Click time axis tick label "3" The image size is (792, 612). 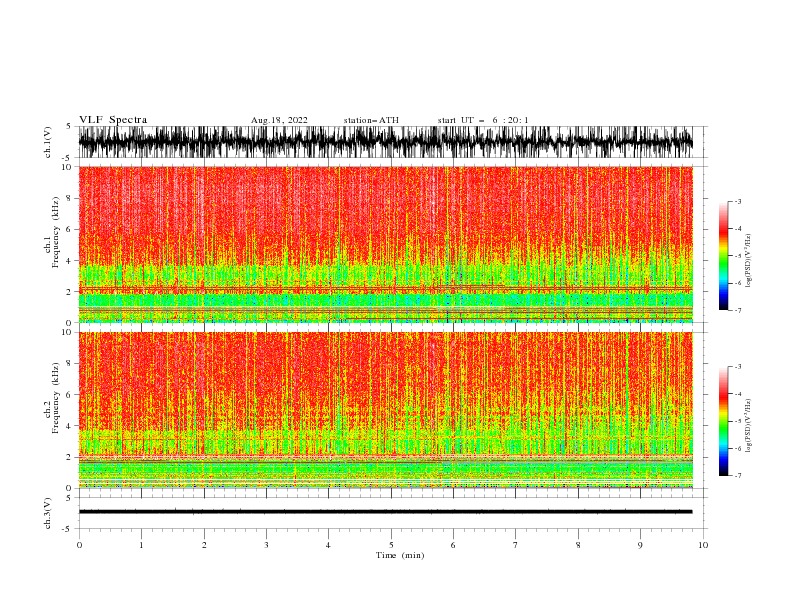click(x=266, y=545)
